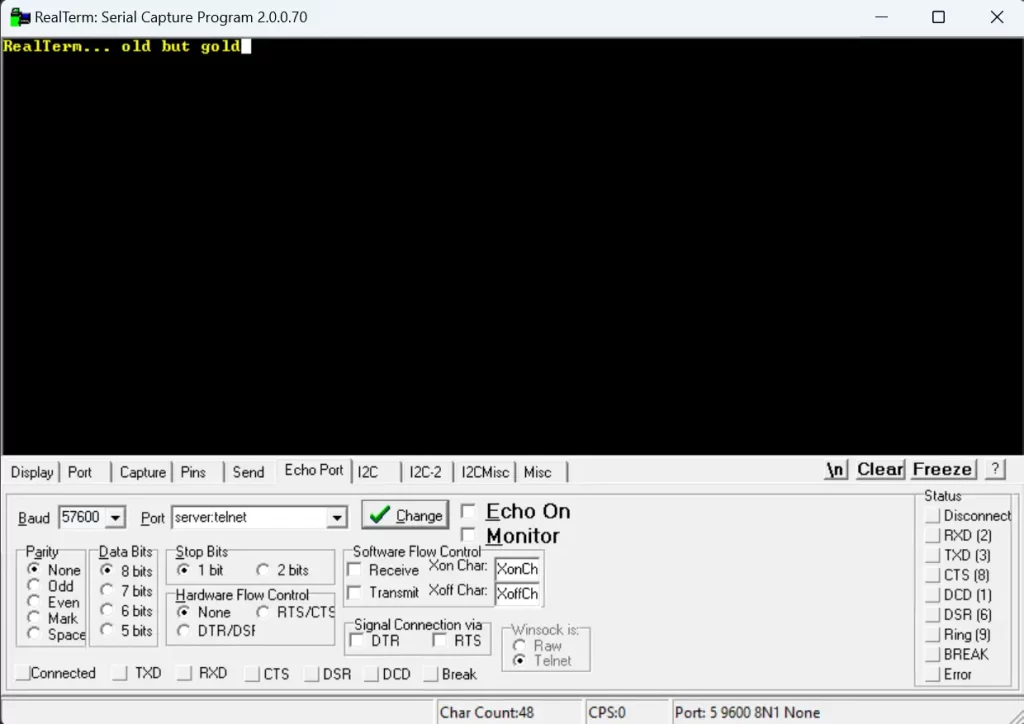Open the I2C tab
The image size is (1024, 724).
click(x=368, y=472)
